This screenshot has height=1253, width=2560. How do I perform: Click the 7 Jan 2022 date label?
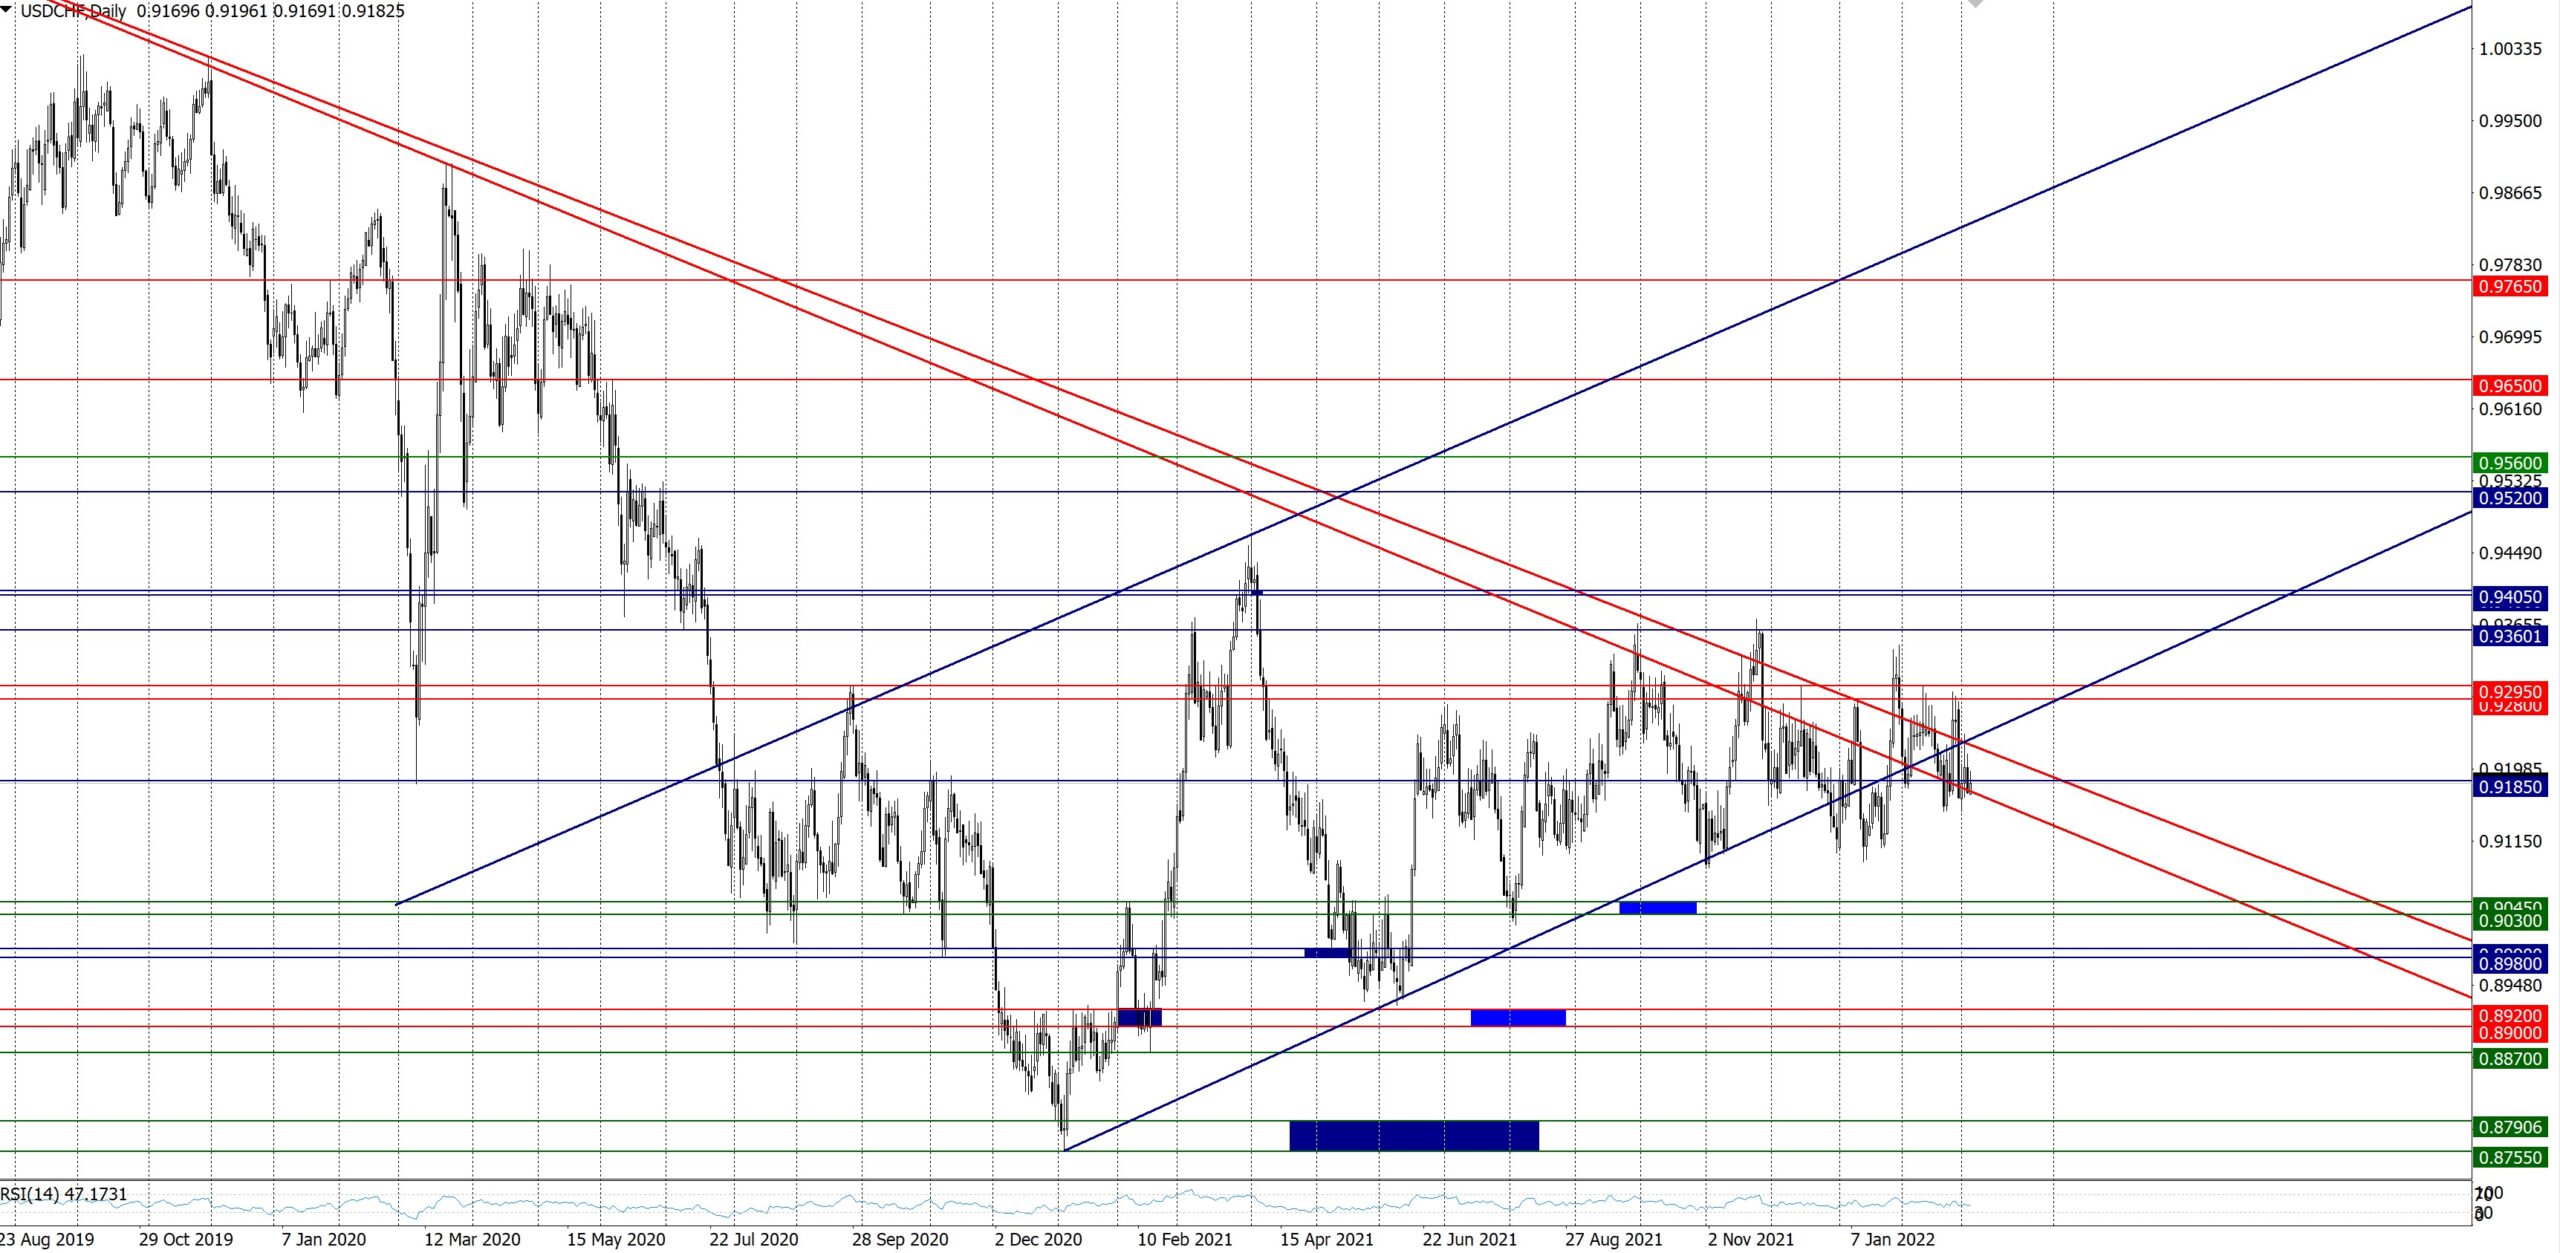pyautogui.click(x=1892, y=1239)
